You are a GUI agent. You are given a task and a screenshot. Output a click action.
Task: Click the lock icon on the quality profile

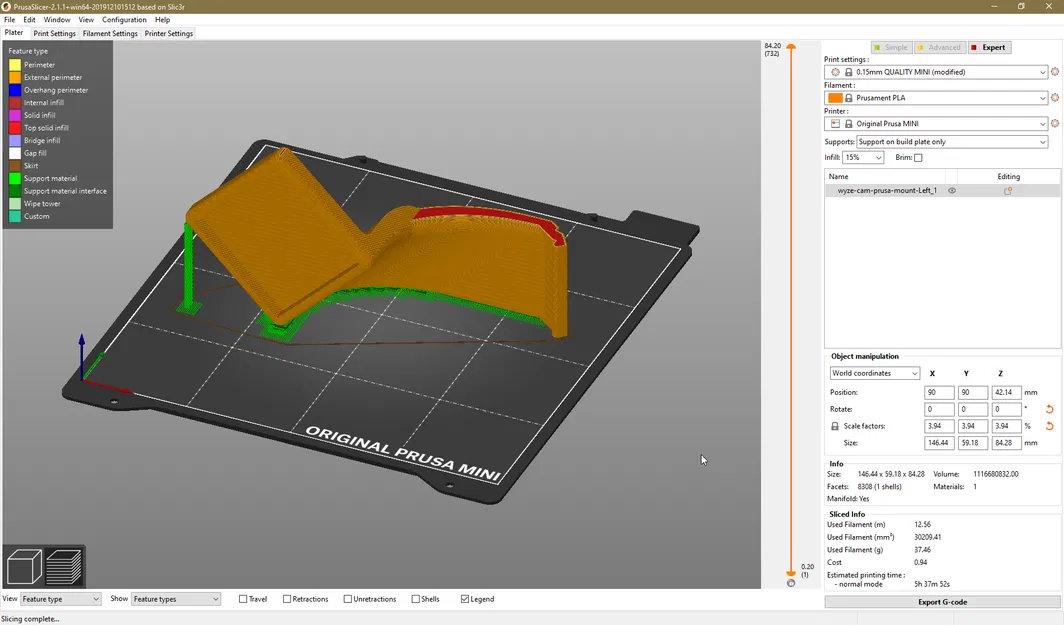coord(849,72)
